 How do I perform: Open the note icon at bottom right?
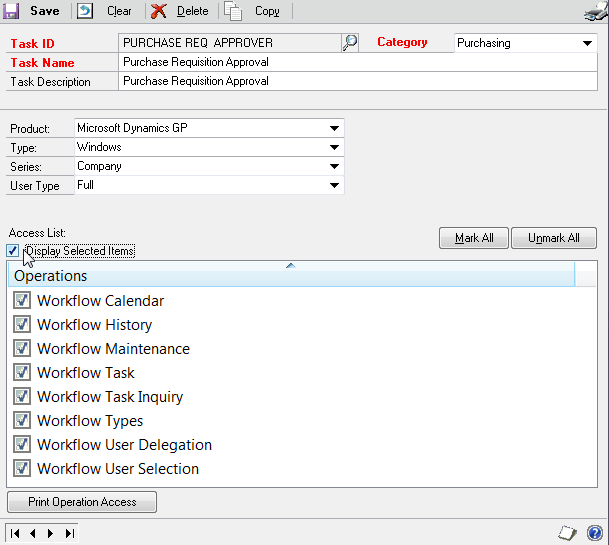click(566, 533)
